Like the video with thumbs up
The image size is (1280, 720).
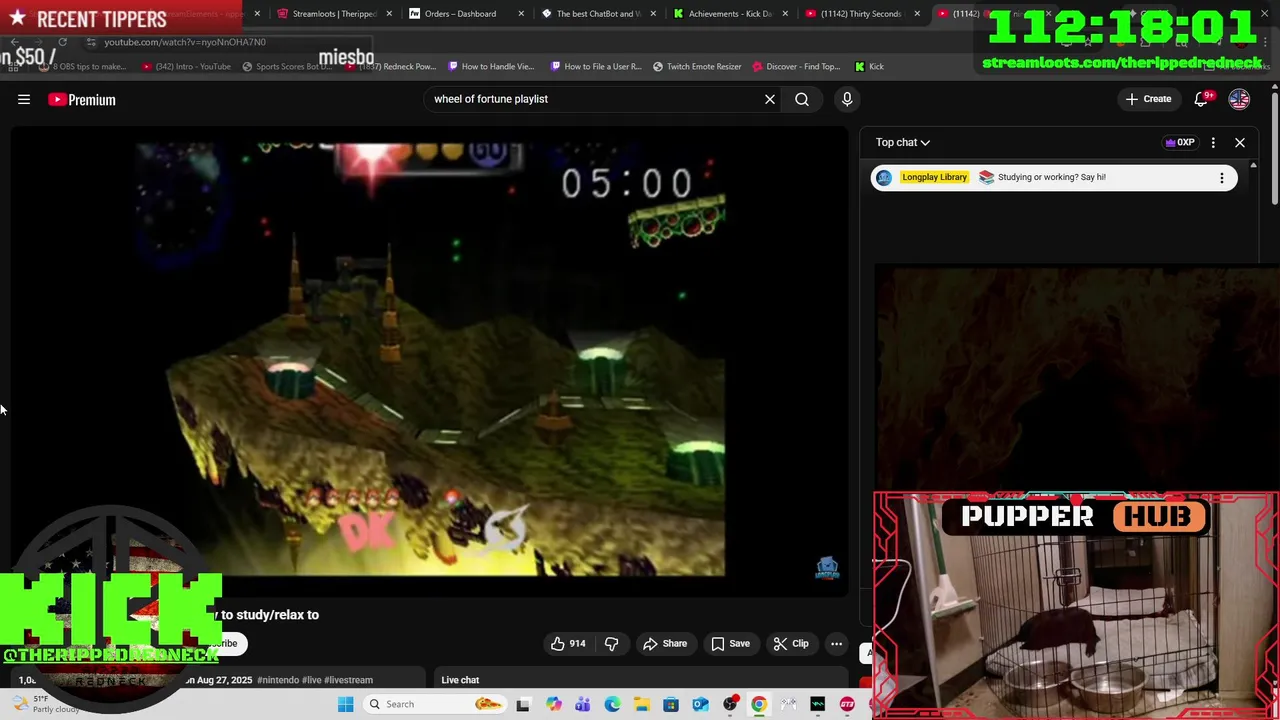tap(569, 644)
